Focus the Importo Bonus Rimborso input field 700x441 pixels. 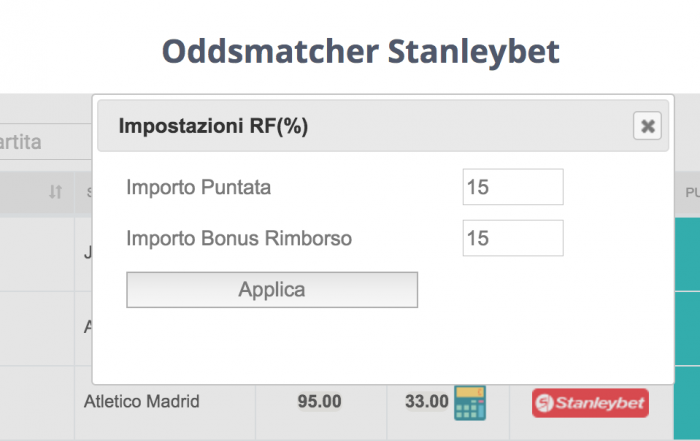coord(513,238)
